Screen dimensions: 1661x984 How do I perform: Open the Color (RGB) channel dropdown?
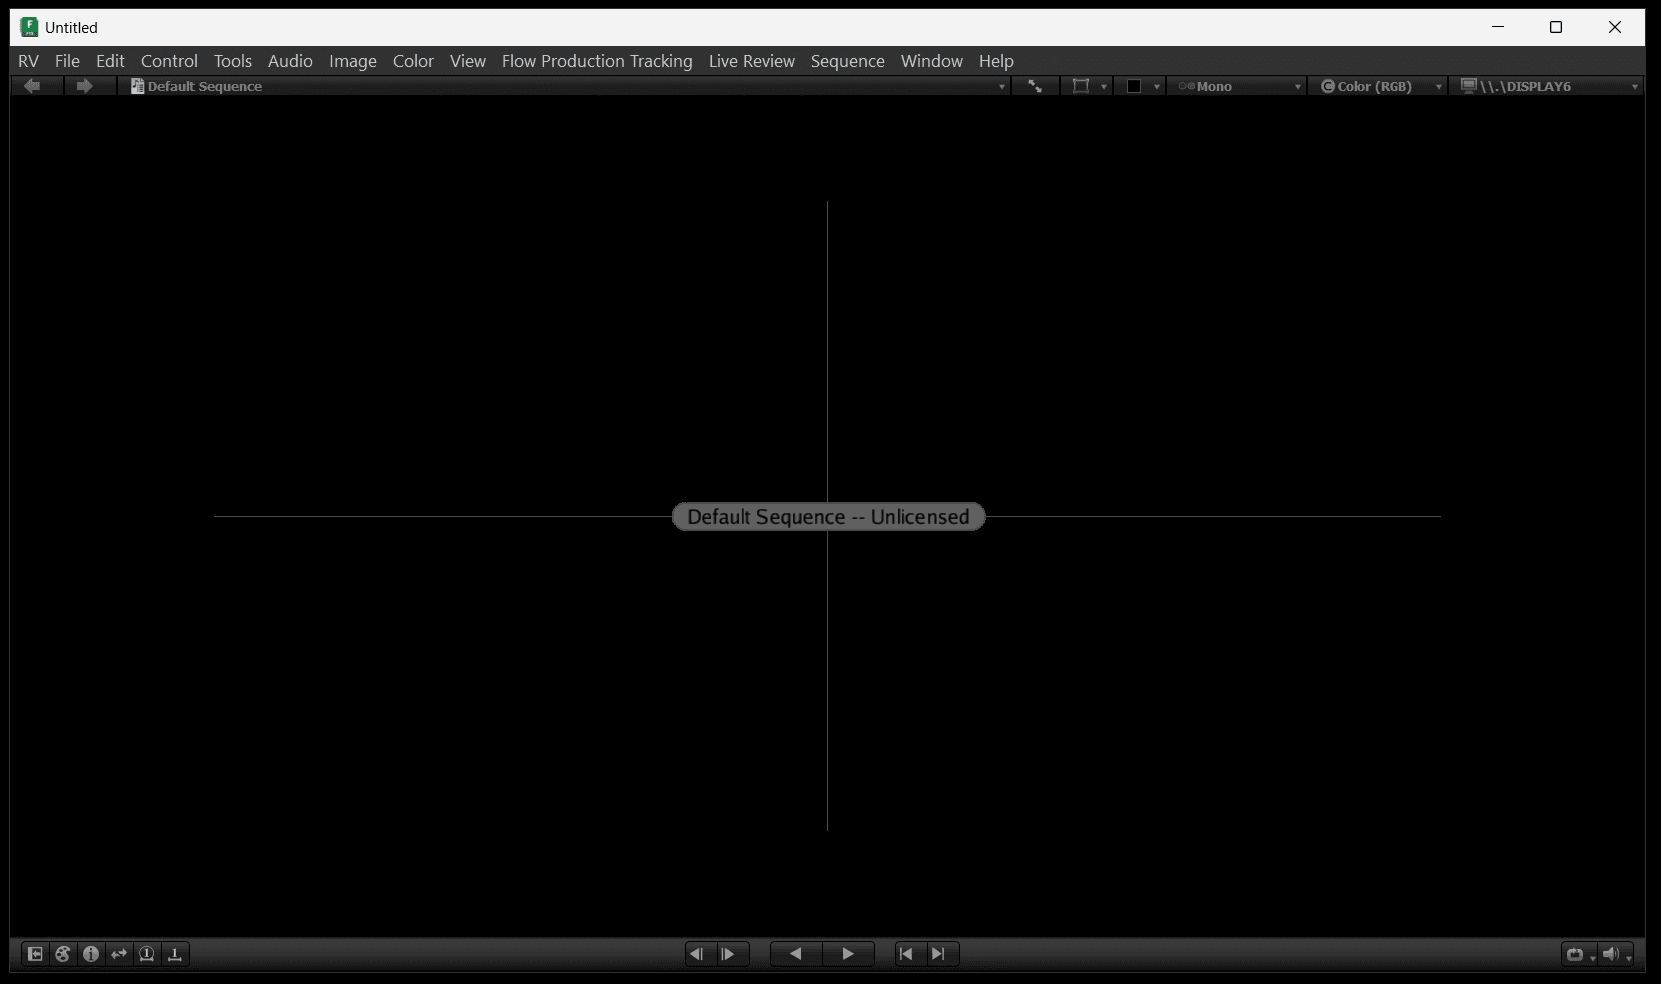(x=1379, y=86)
